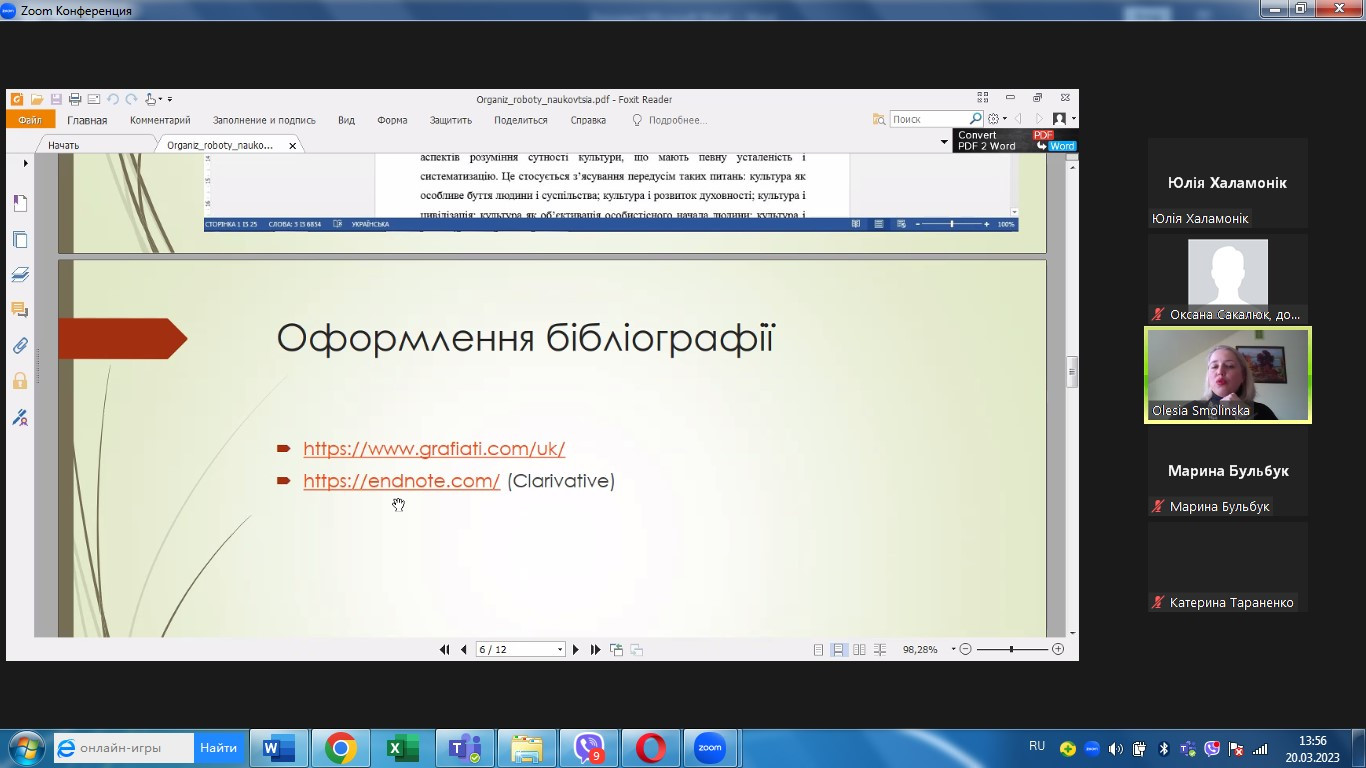Viewport: 1366px width, 768px height.
Task: Go to next page arrow
Action: (576, 650)
